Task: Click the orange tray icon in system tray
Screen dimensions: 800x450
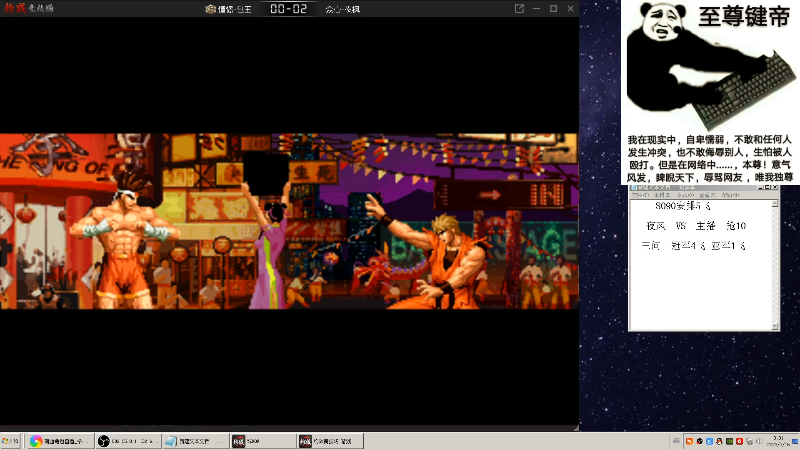Action: point(689,441)
